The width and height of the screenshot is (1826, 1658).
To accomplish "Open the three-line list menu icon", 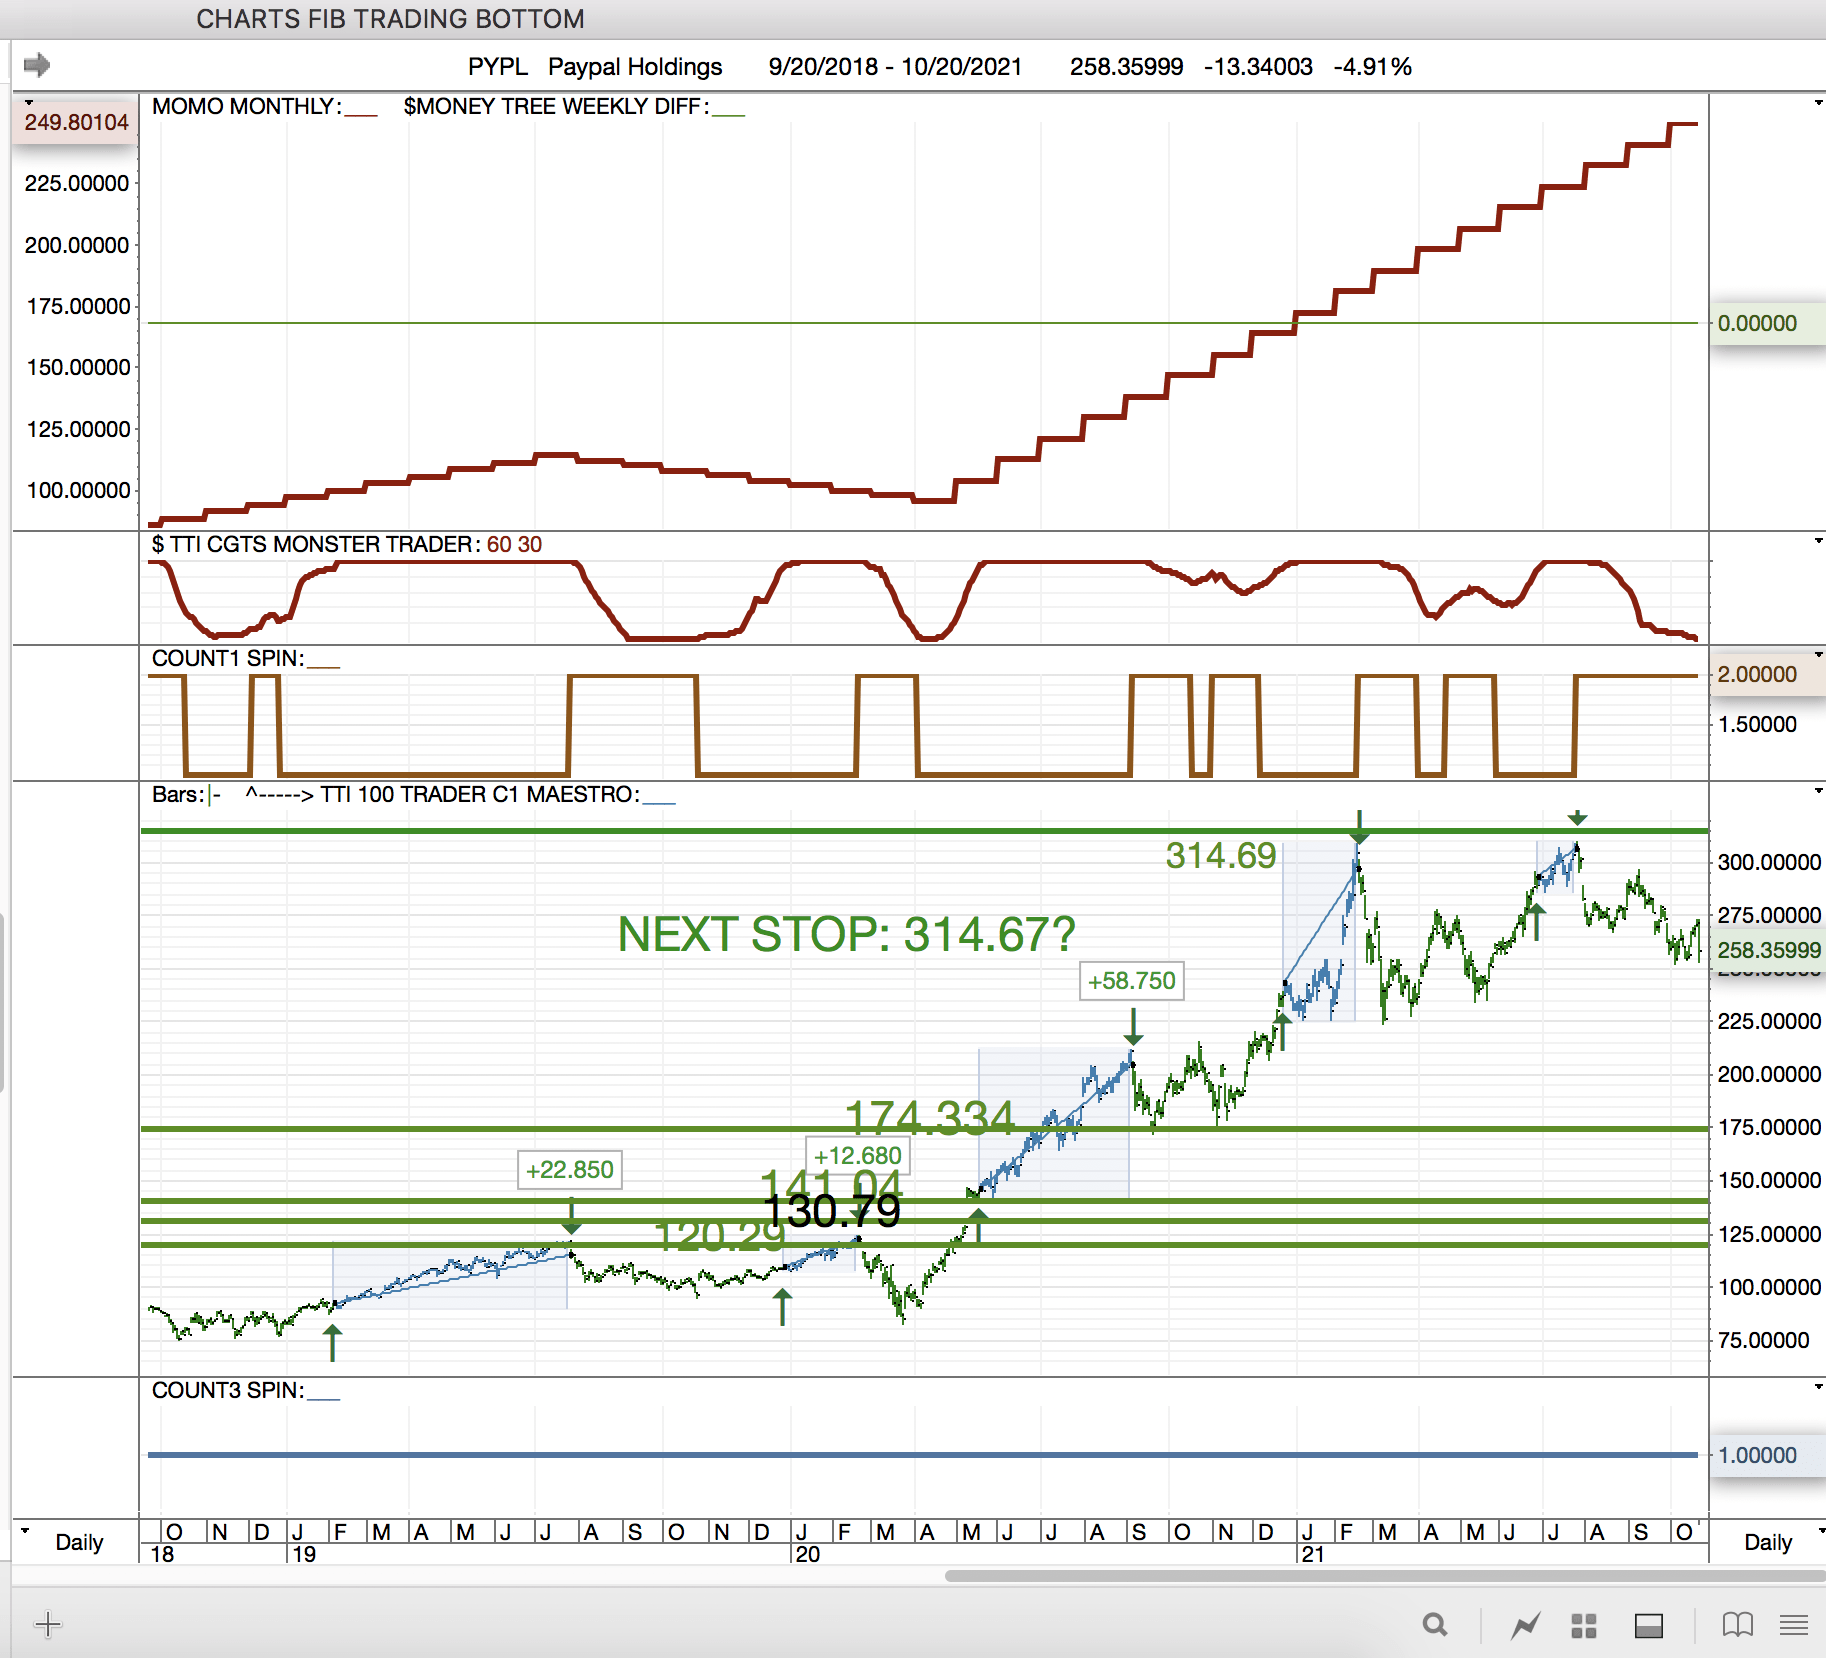I will [1794, 1625].
